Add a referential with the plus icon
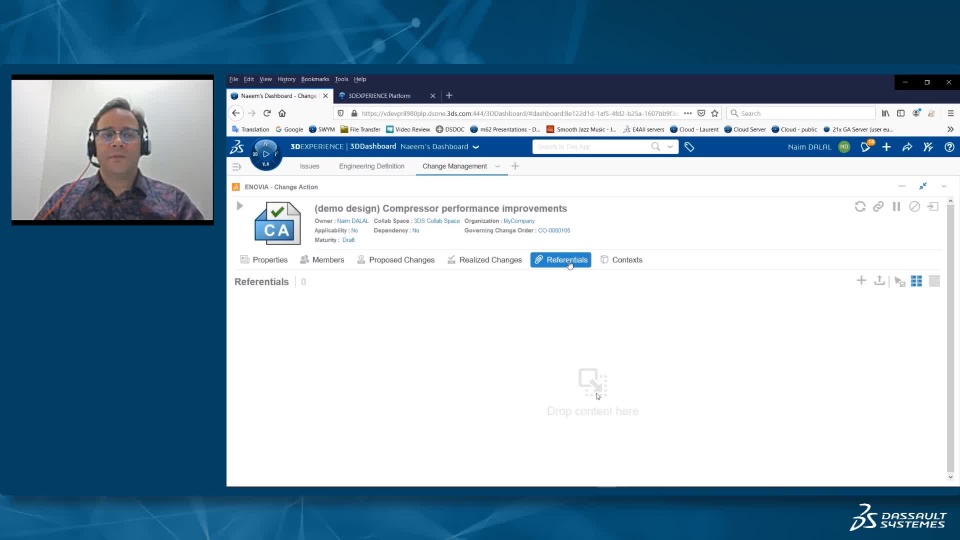 tap(861, 280)
